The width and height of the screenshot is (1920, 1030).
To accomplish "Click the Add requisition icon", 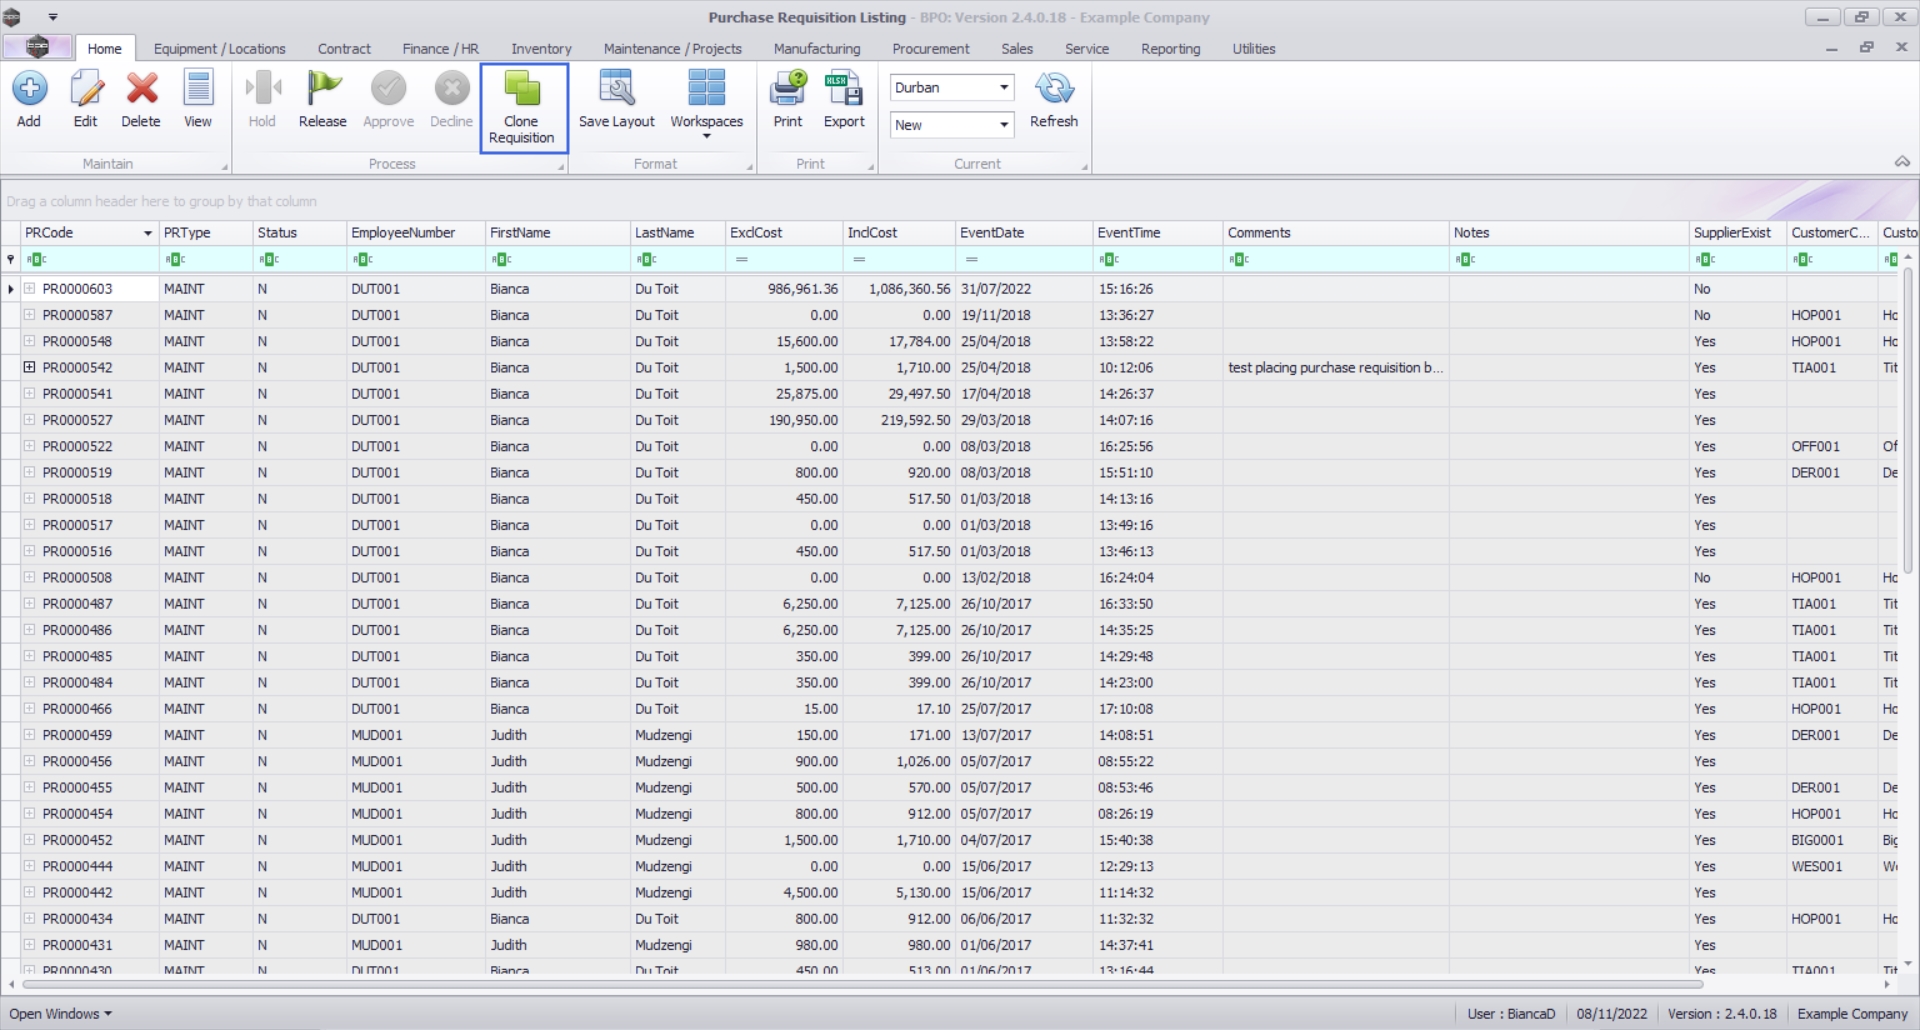I will click(29, 89).
